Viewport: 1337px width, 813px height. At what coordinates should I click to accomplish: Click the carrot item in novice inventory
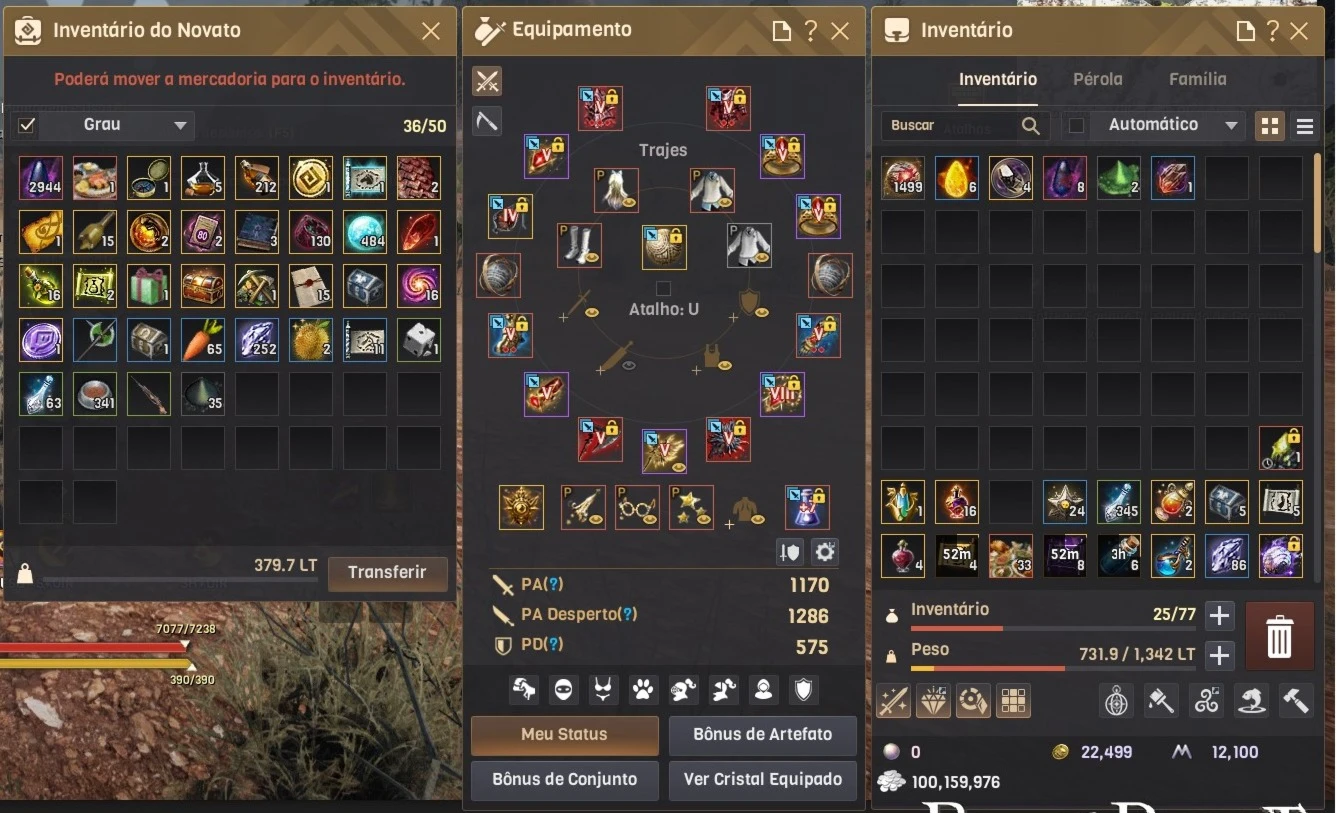click(x=203, y=340)
